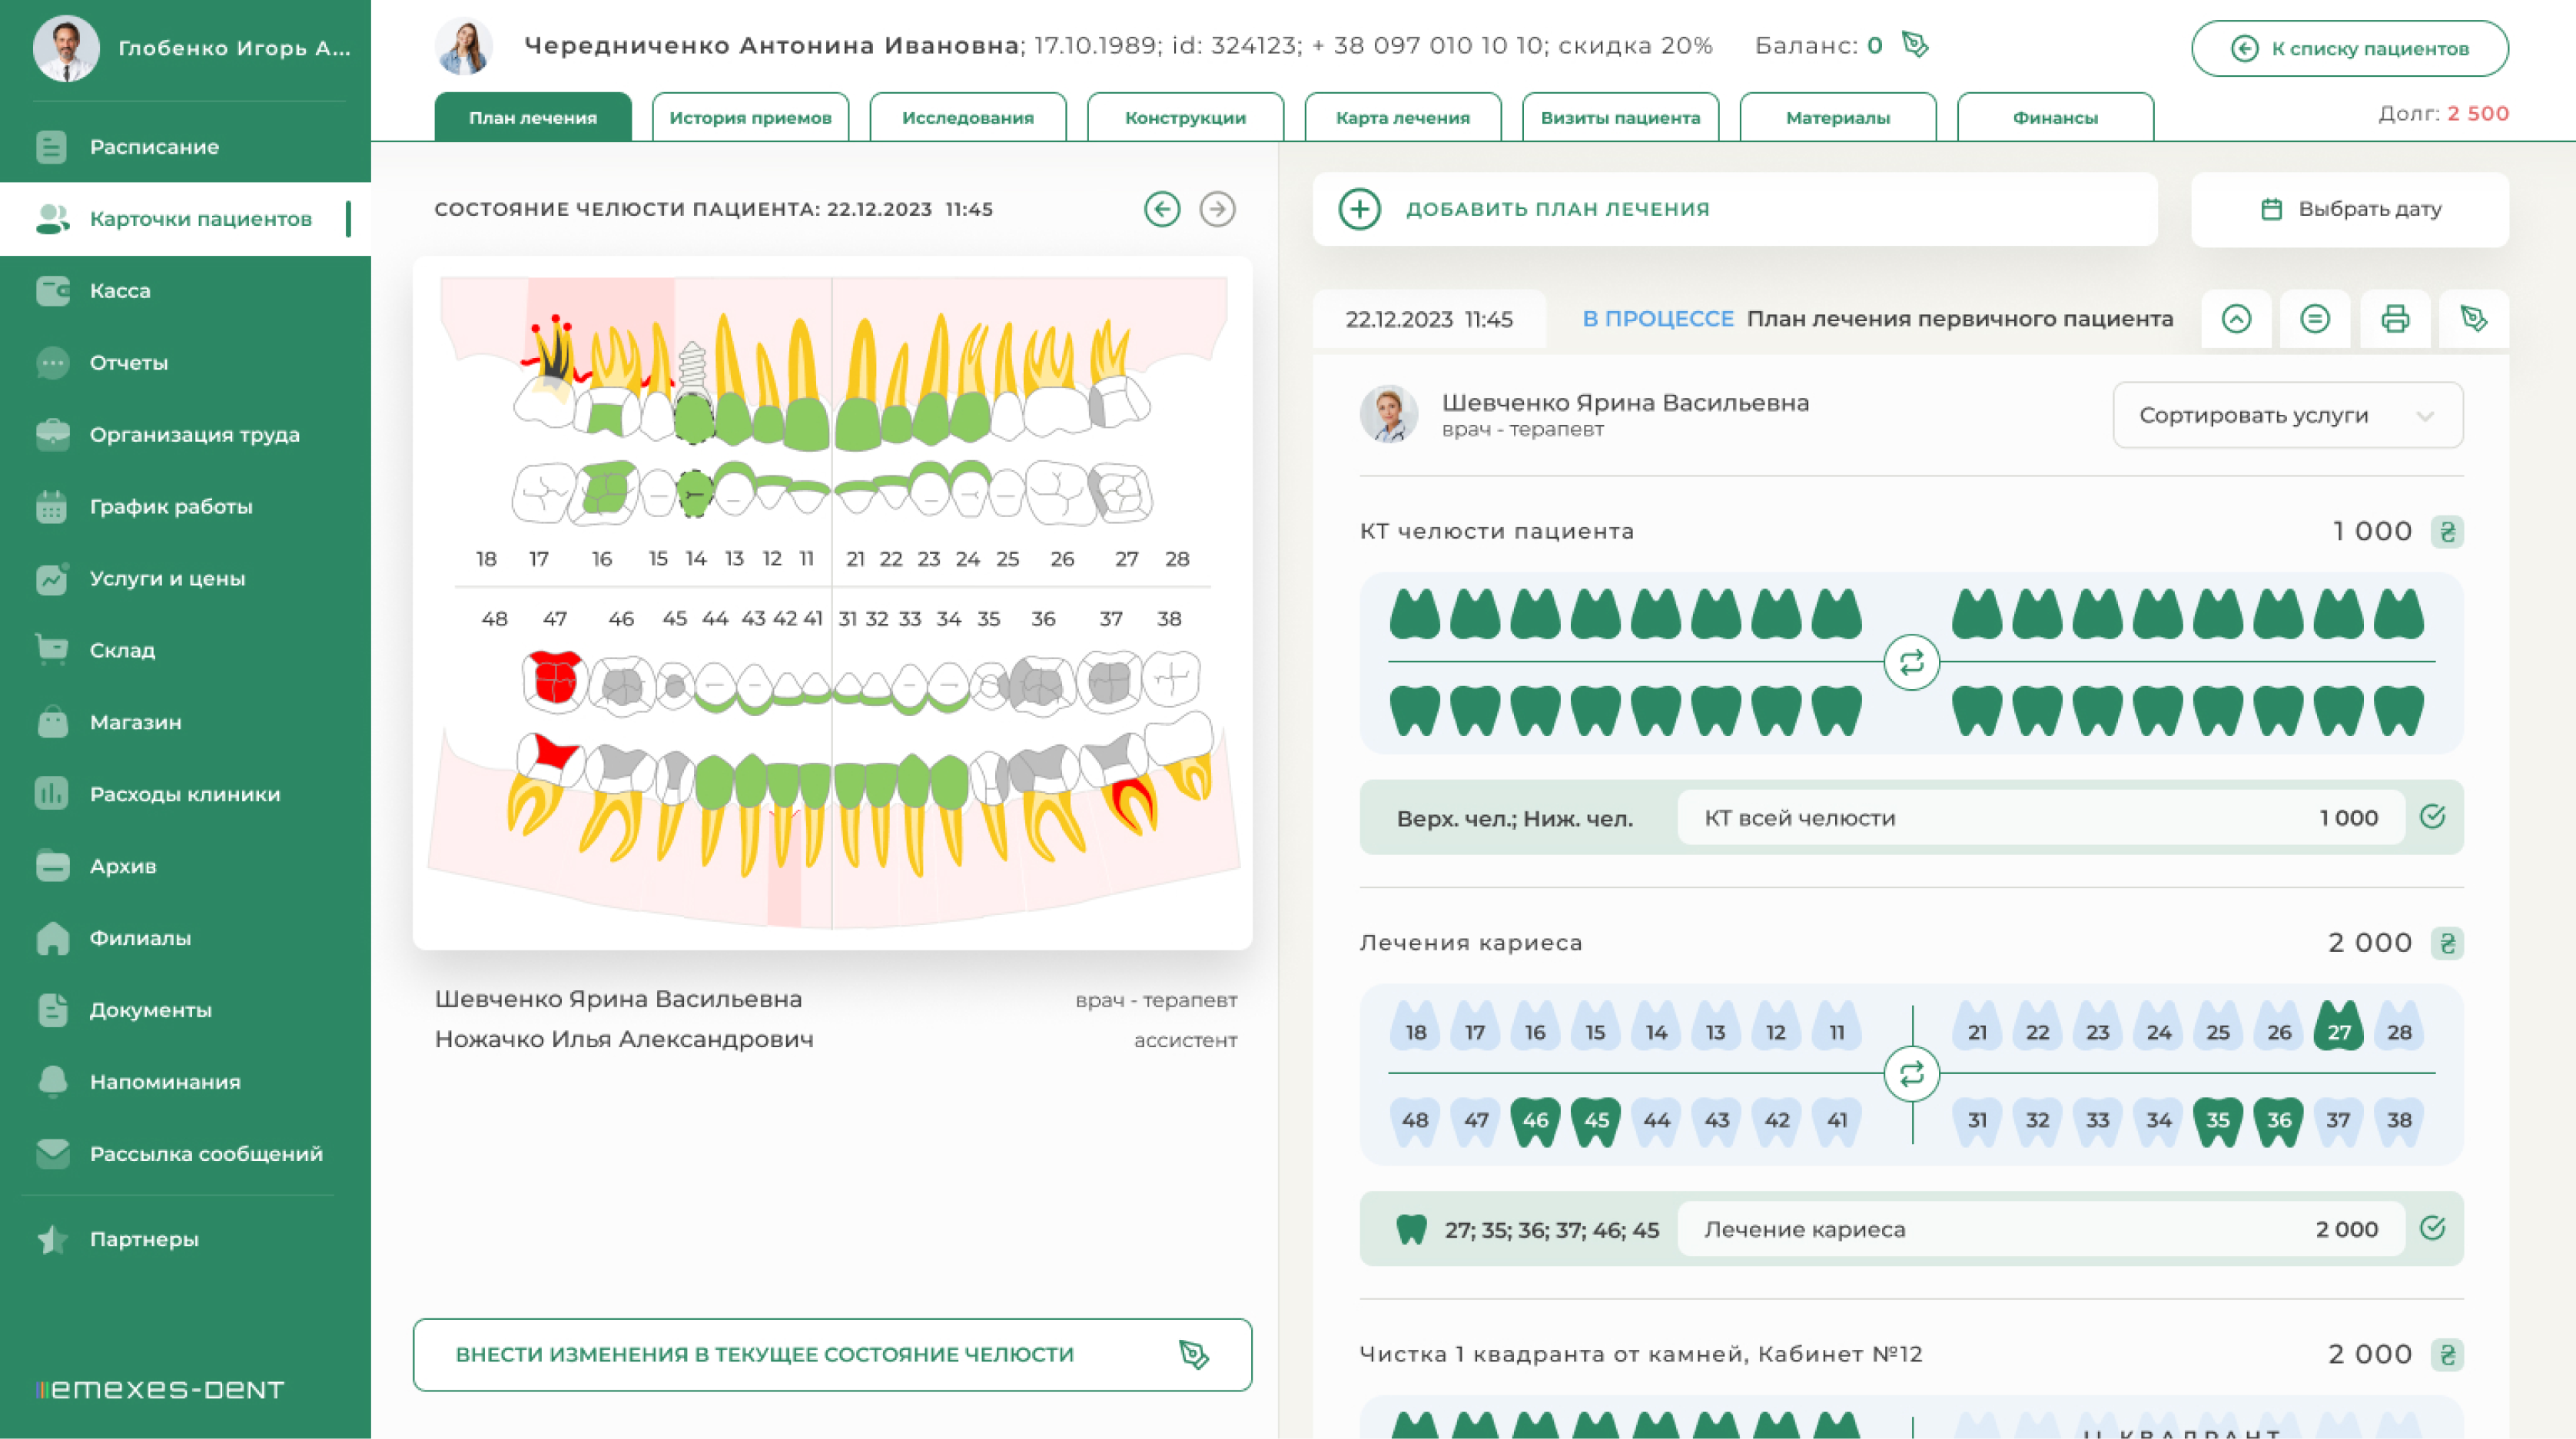Open the Сортировать услуги dropdown
Screen dimensions: 2576x1439
2287,415
